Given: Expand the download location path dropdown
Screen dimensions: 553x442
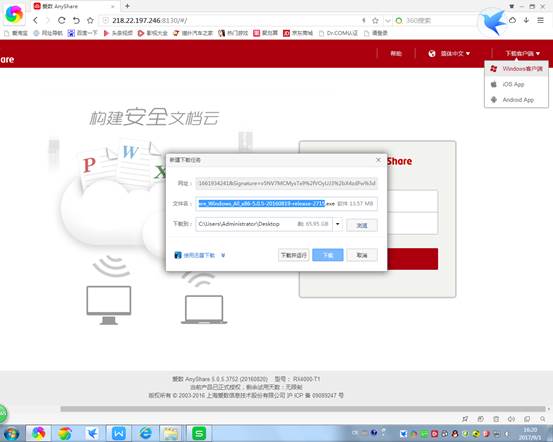Looking at the screenshot, I should [338, 224].
